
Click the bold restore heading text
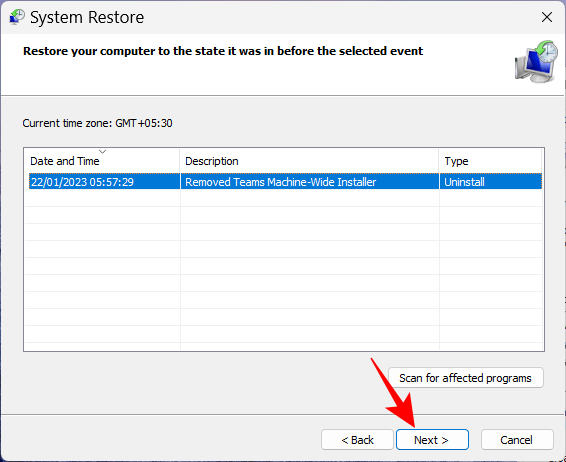point(223,51)
